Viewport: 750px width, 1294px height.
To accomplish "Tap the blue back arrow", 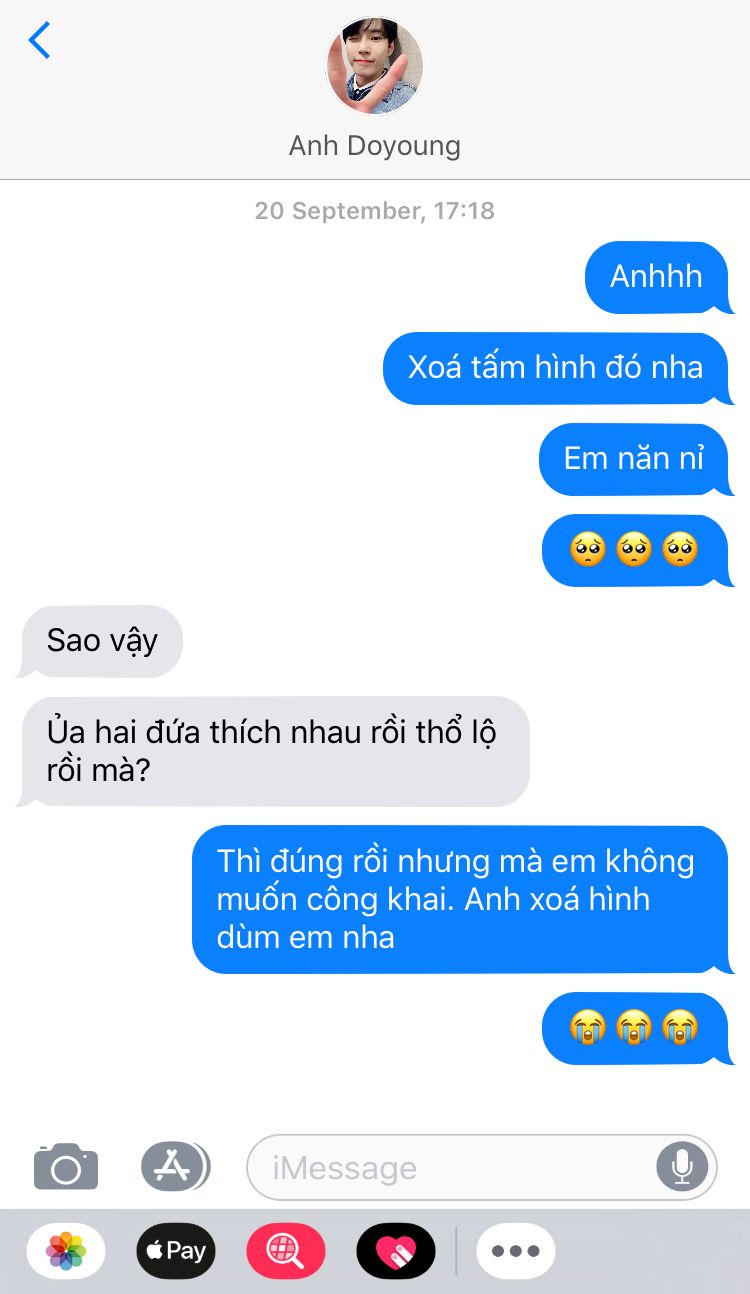I will pos(39,41).
